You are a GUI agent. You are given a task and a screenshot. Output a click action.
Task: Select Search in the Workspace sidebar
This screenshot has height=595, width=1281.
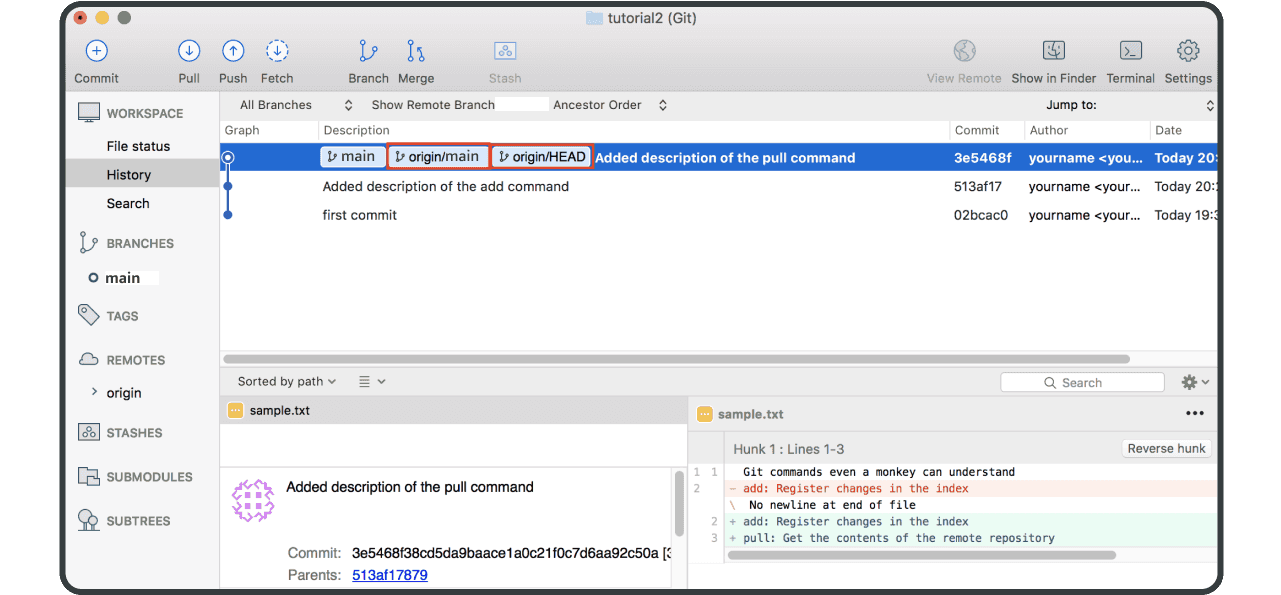coord(128,203)
